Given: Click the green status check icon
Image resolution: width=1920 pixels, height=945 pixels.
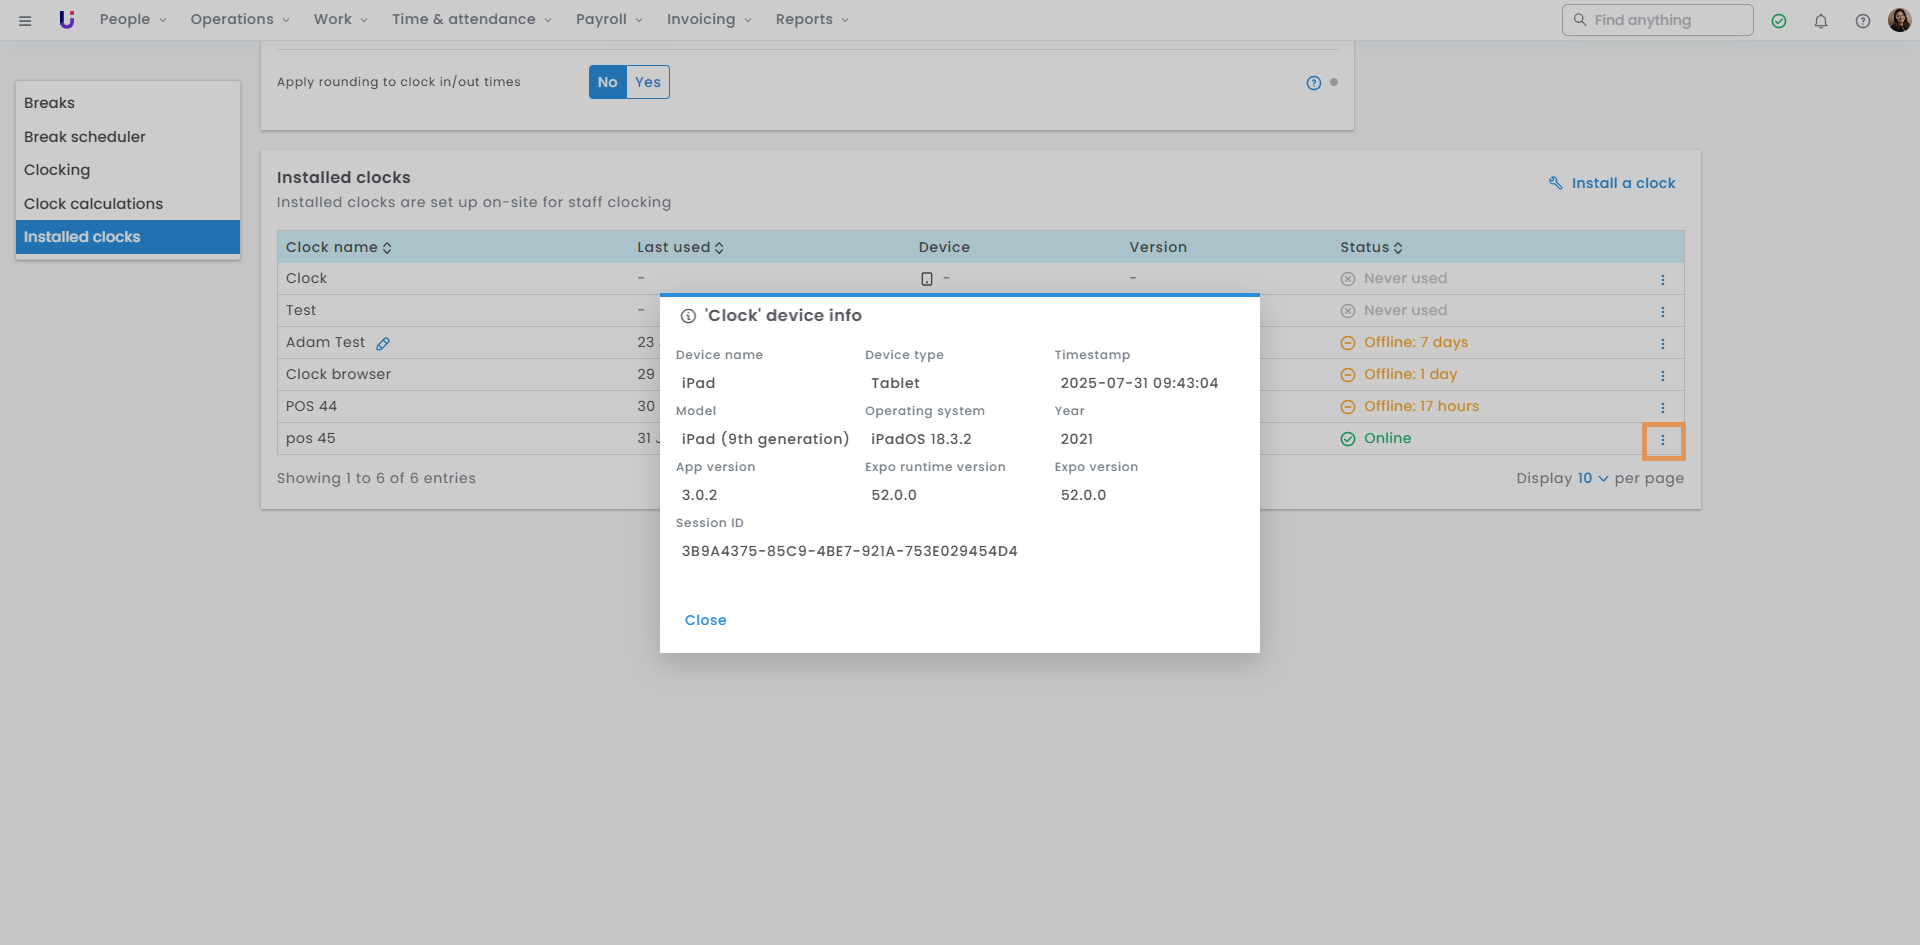Looking at the screenshot, I should [1778, 21].
